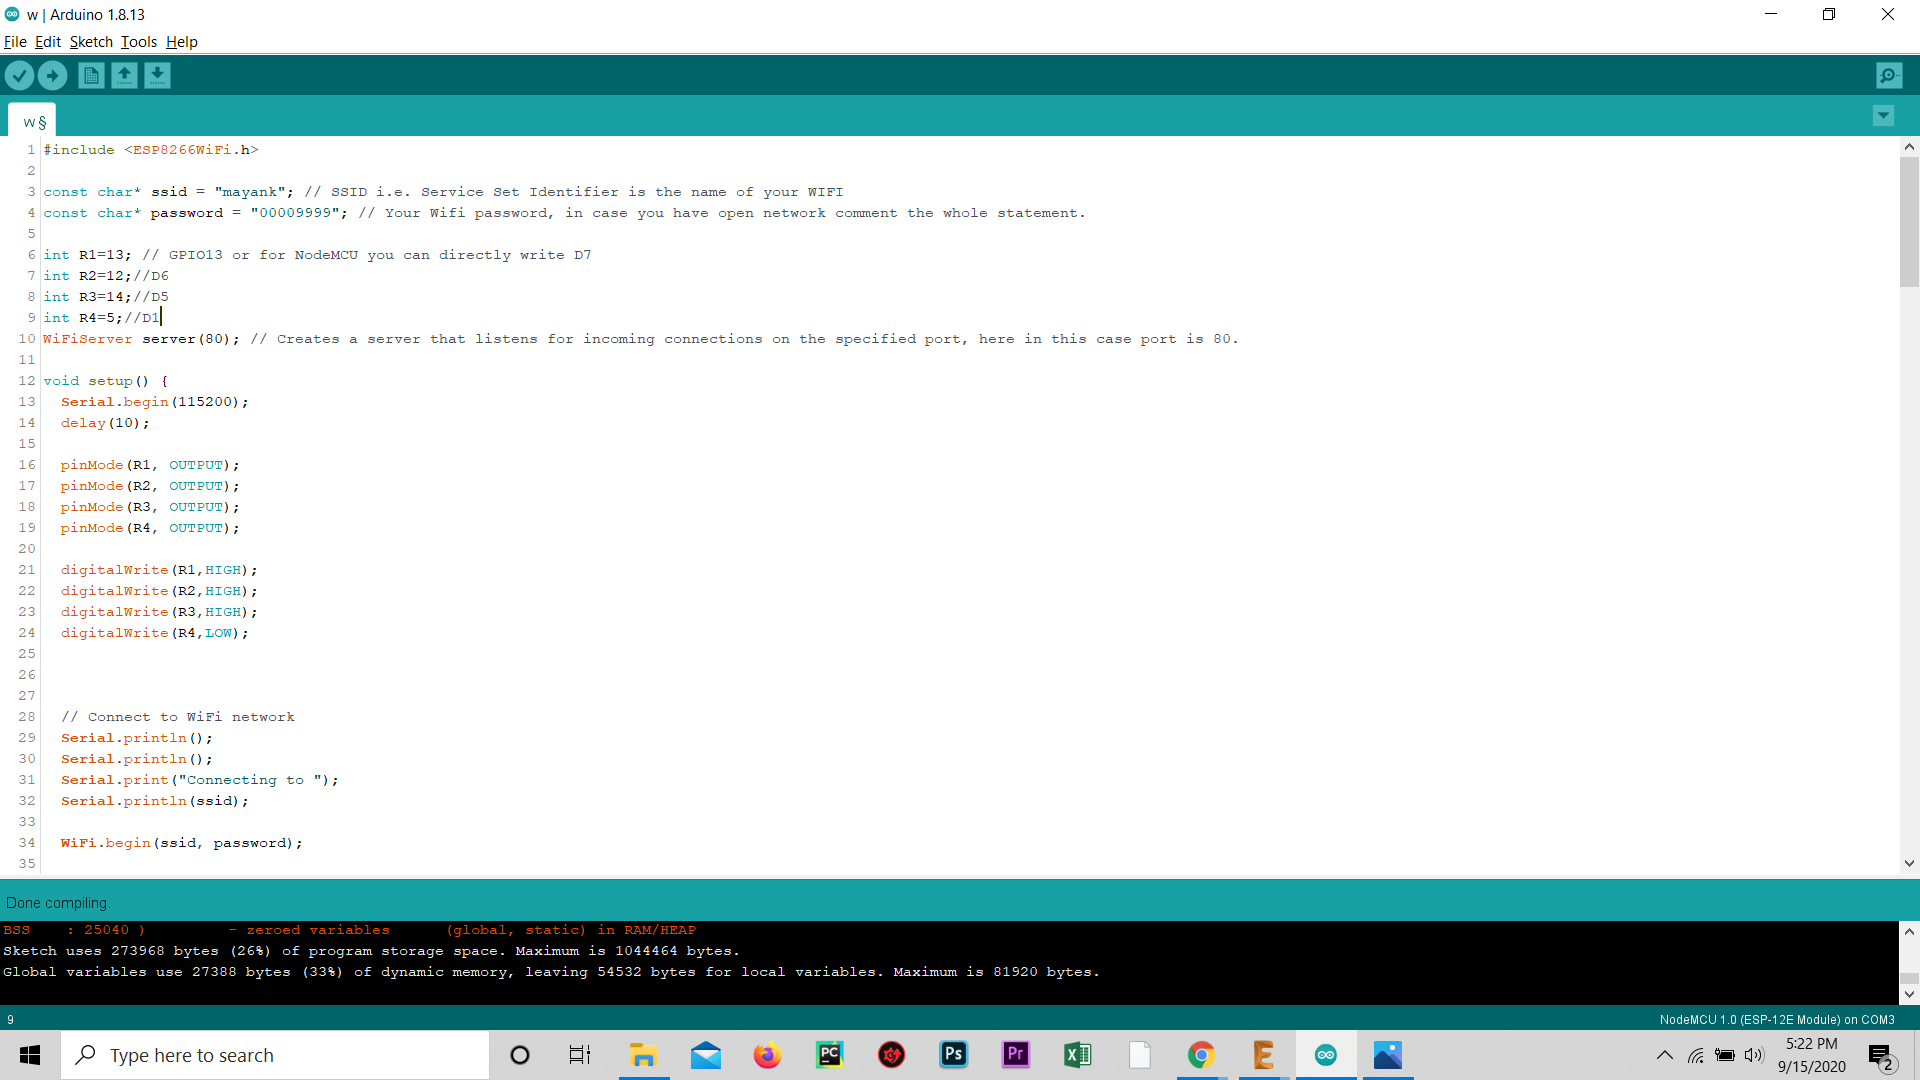The width and height of the screenshot is (1920, 1080).
Task: Open the File menu
Action: click(x=15, y=42)
